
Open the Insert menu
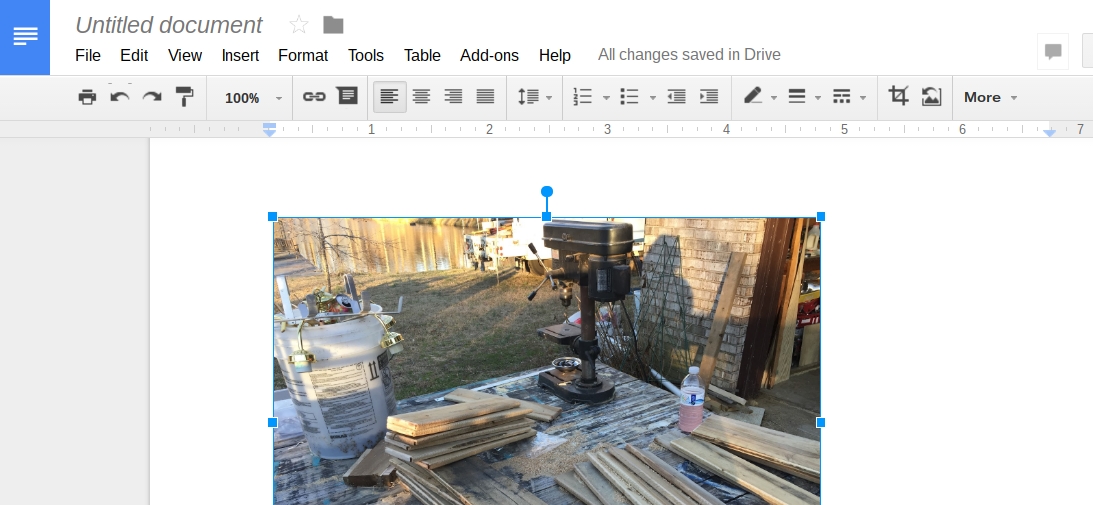coord(240,55)
